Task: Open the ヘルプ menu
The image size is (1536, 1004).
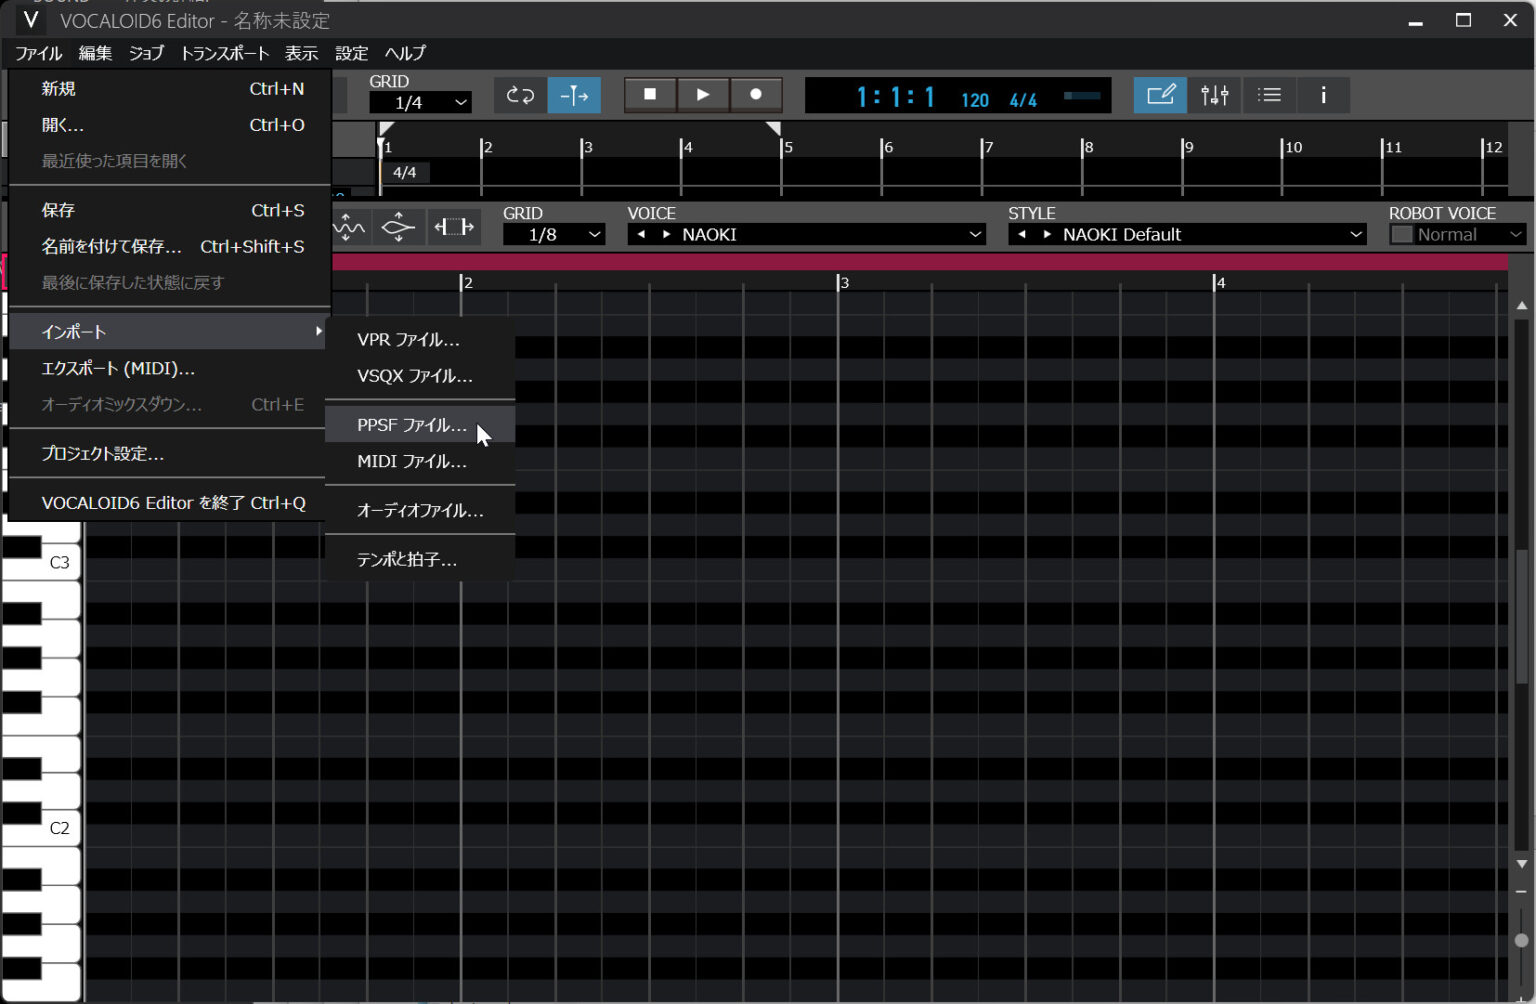Action: point(404,53)
